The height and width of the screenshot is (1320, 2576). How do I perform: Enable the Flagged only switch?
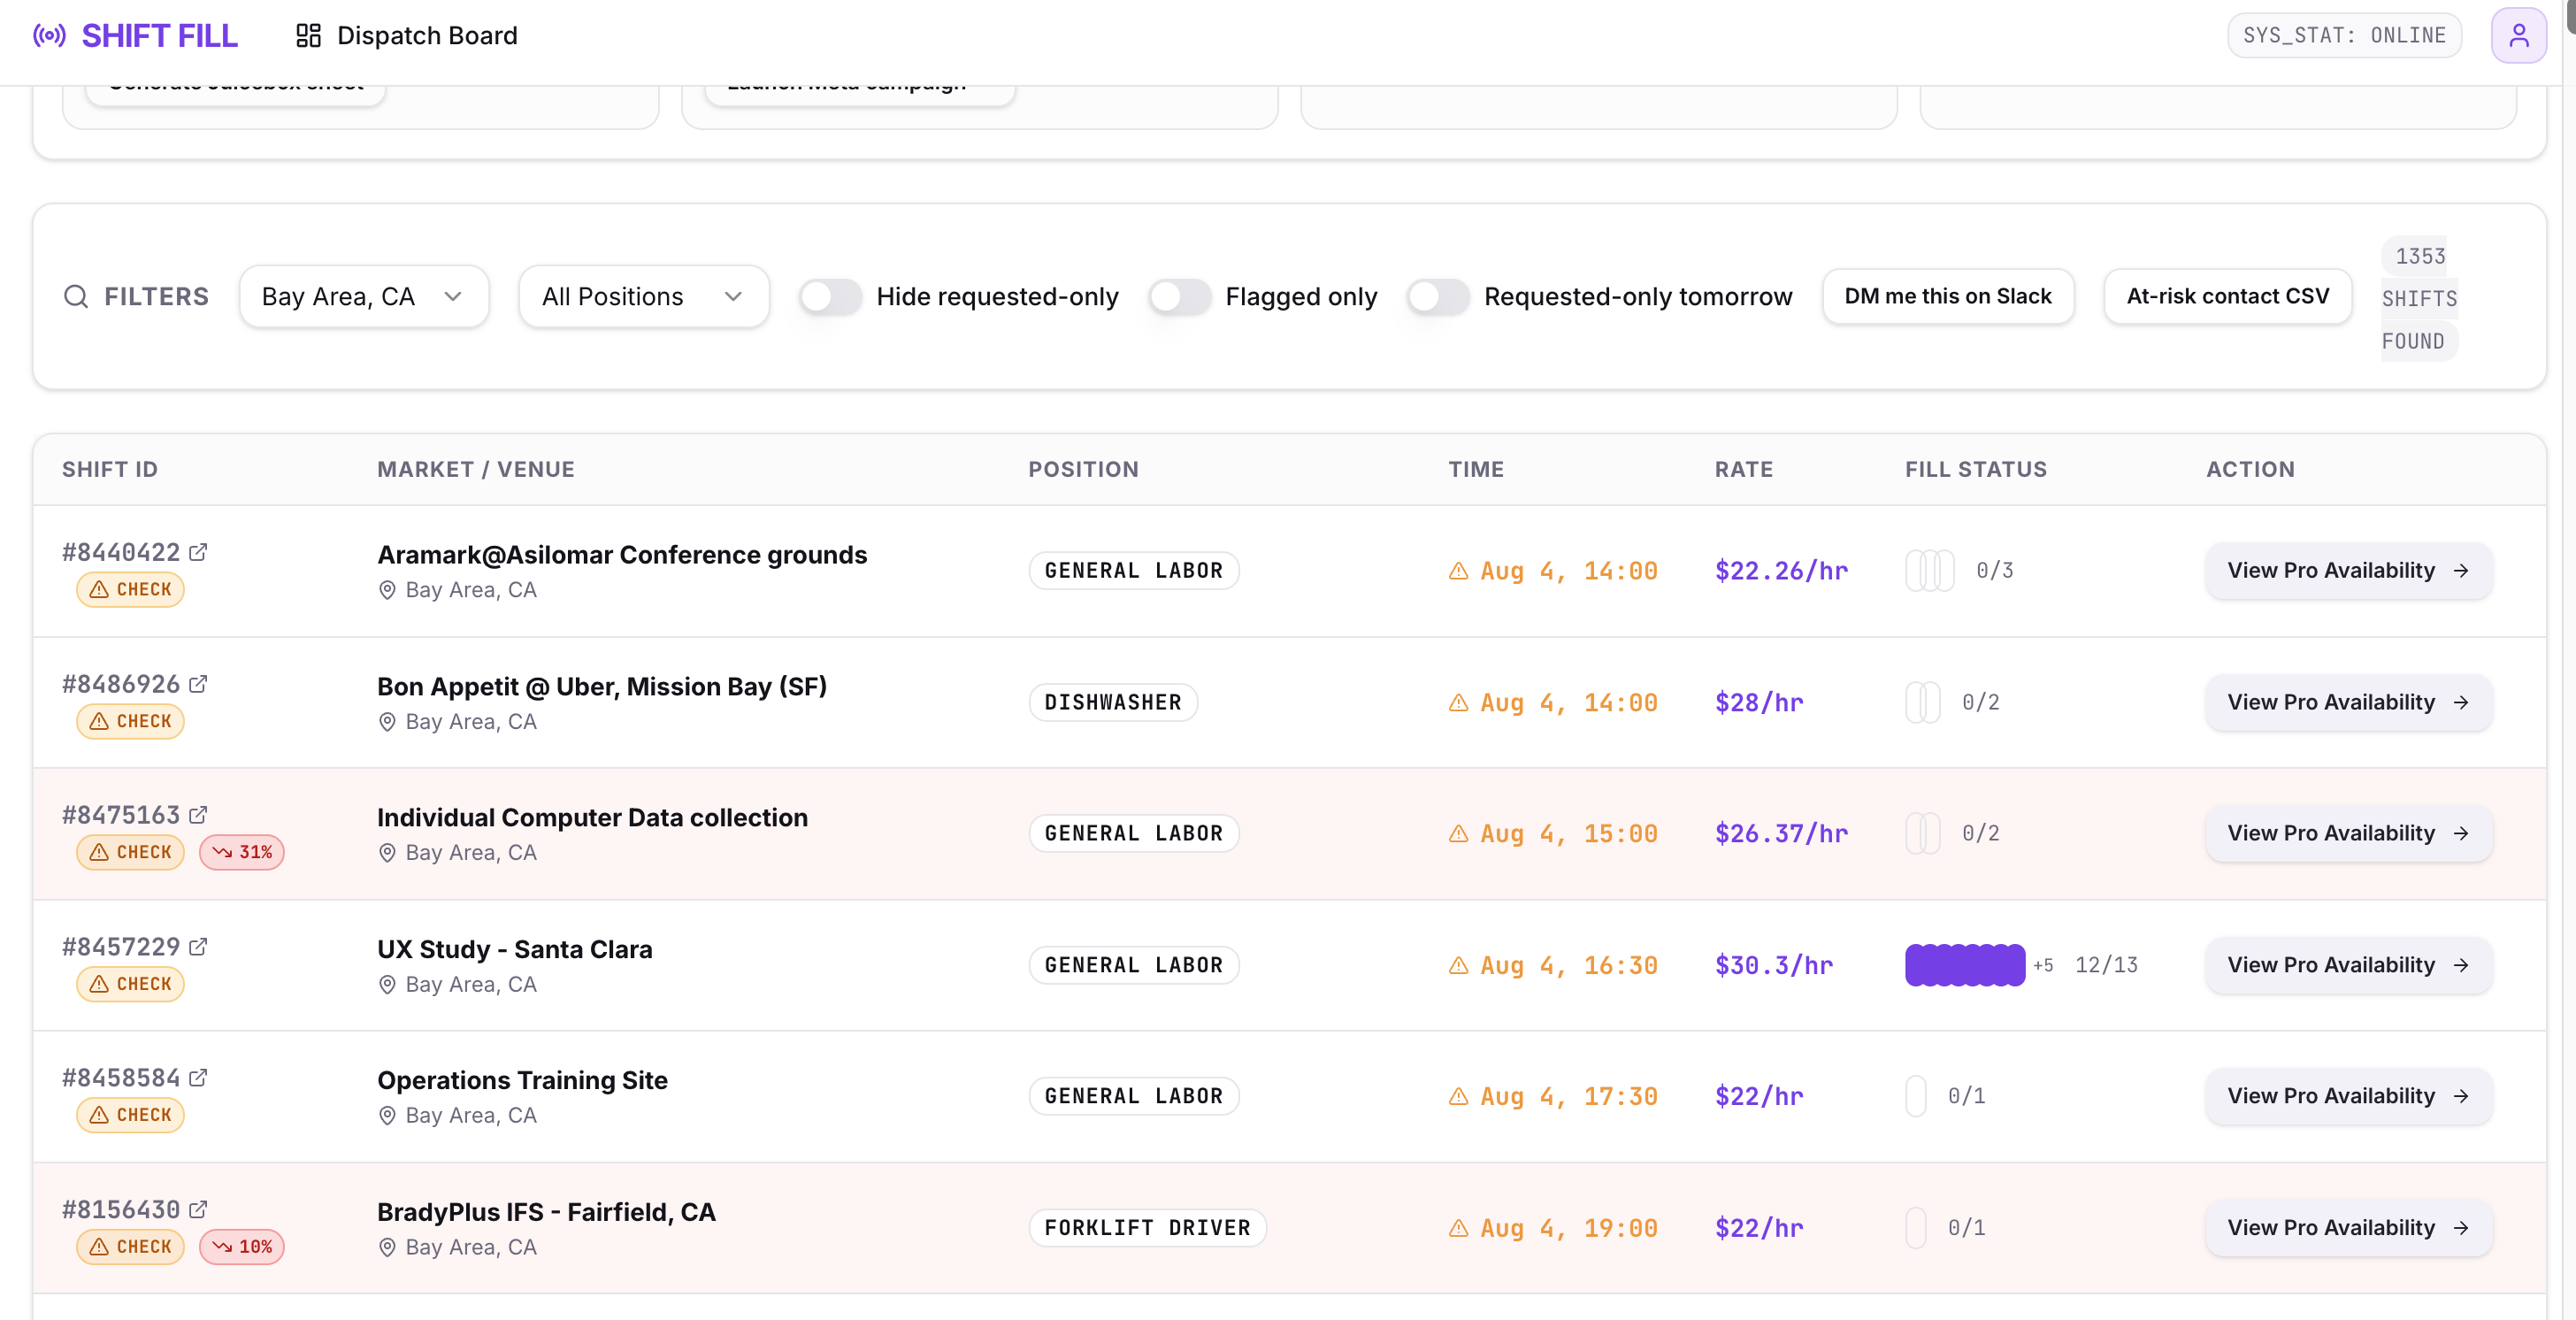click(x=1179, y=296)
